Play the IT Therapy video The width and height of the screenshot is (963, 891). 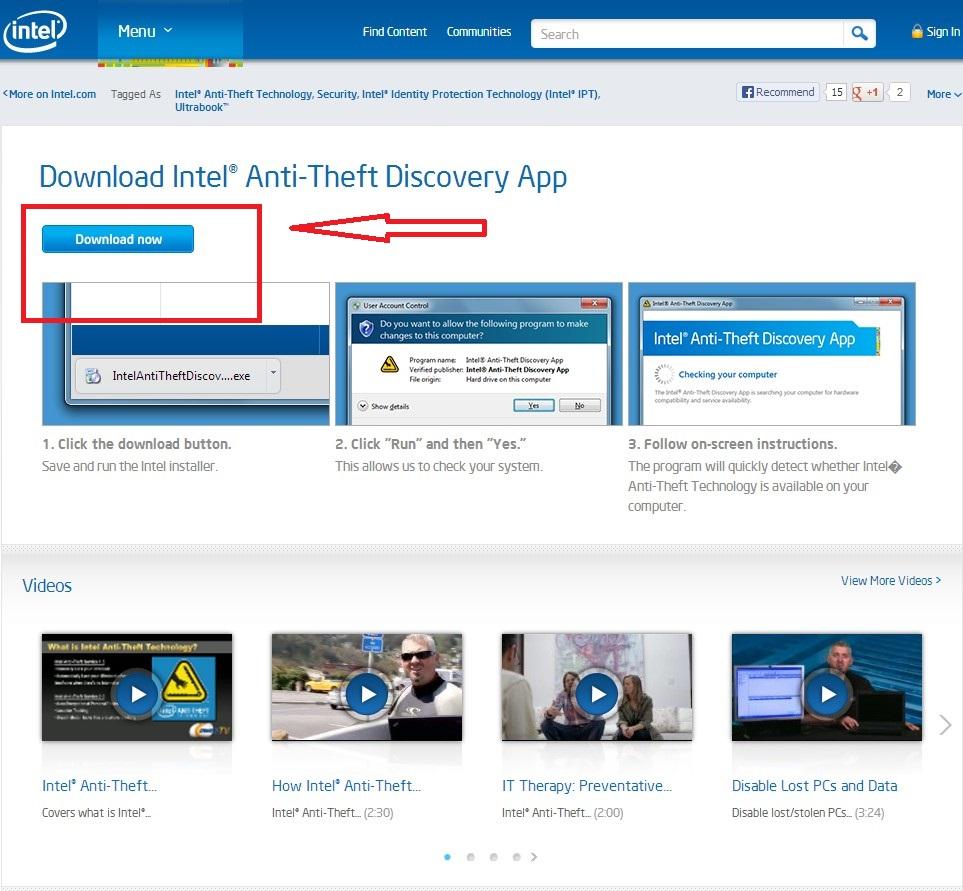pyautogui.click(x=597, y=693)
